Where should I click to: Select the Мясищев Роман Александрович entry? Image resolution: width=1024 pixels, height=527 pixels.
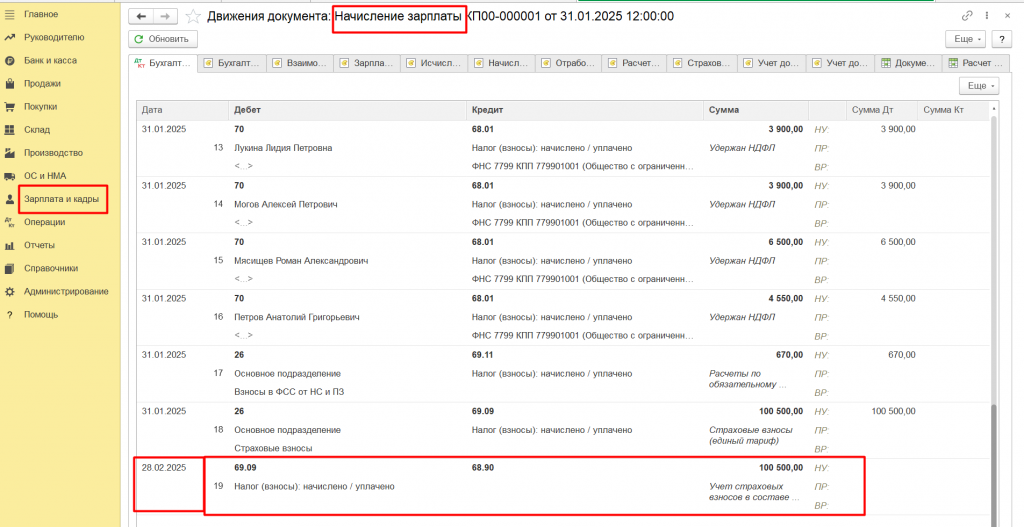301,261
